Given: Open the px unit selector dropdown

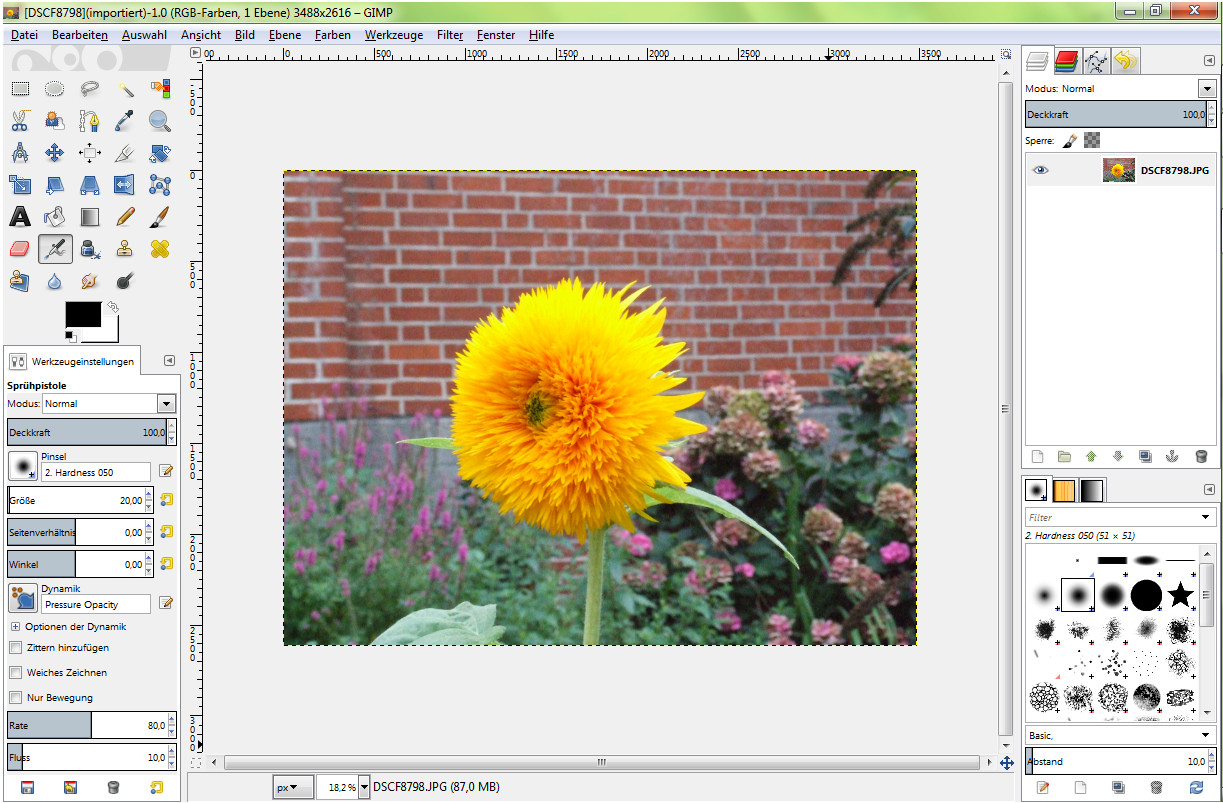Looking at the screenshot, I should click(293, 787).
